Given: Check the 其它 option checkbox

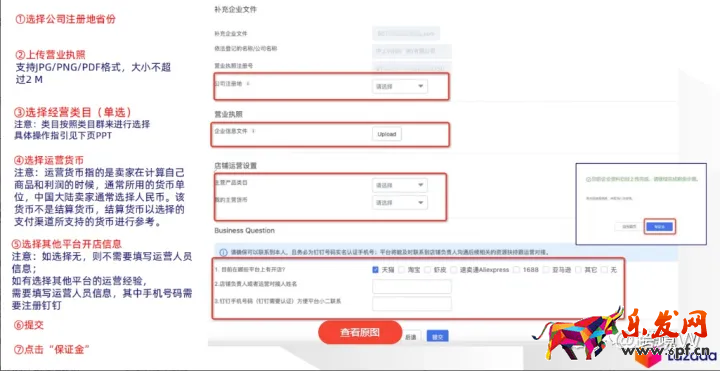Looking at the screenshot, I should [x=578, y=270].
